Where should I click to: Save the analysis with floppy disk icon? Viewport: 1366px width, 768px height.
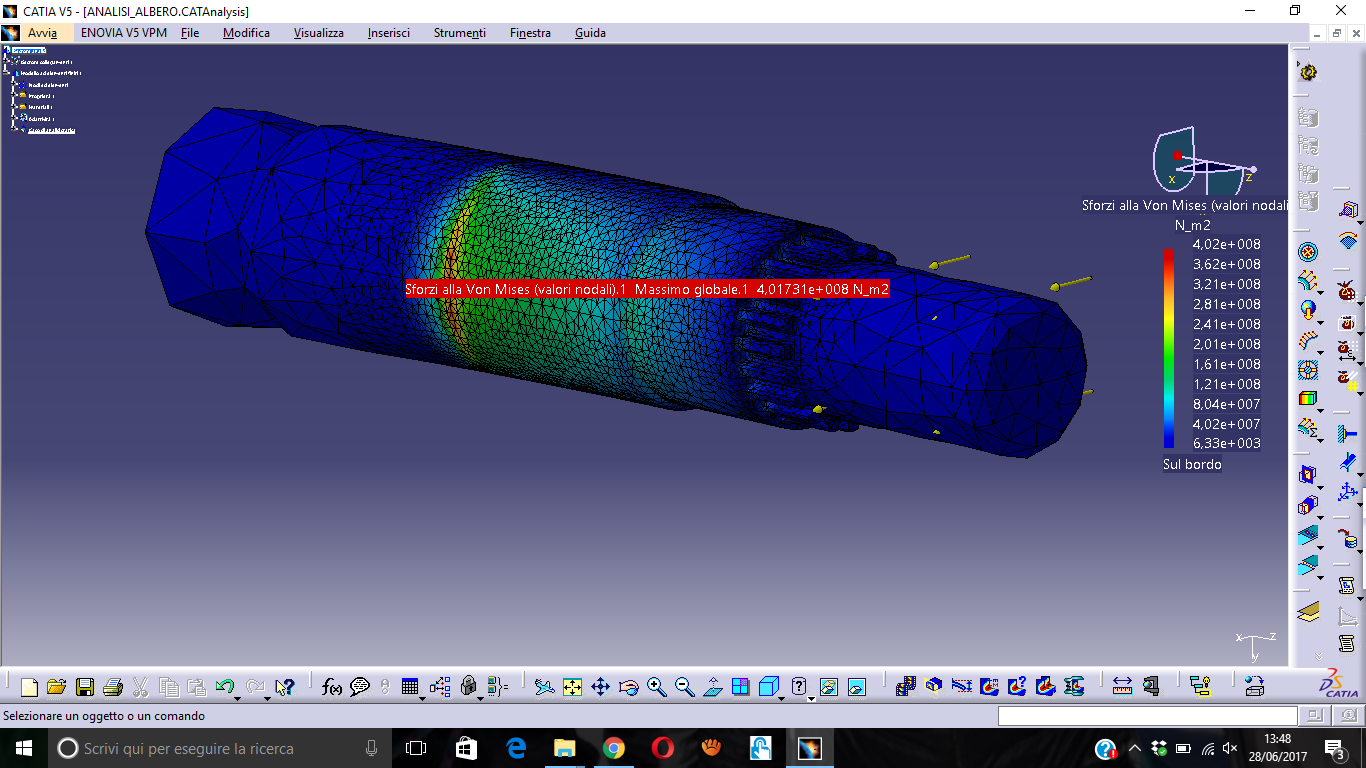pyautogui.click(x=85, y=687)
